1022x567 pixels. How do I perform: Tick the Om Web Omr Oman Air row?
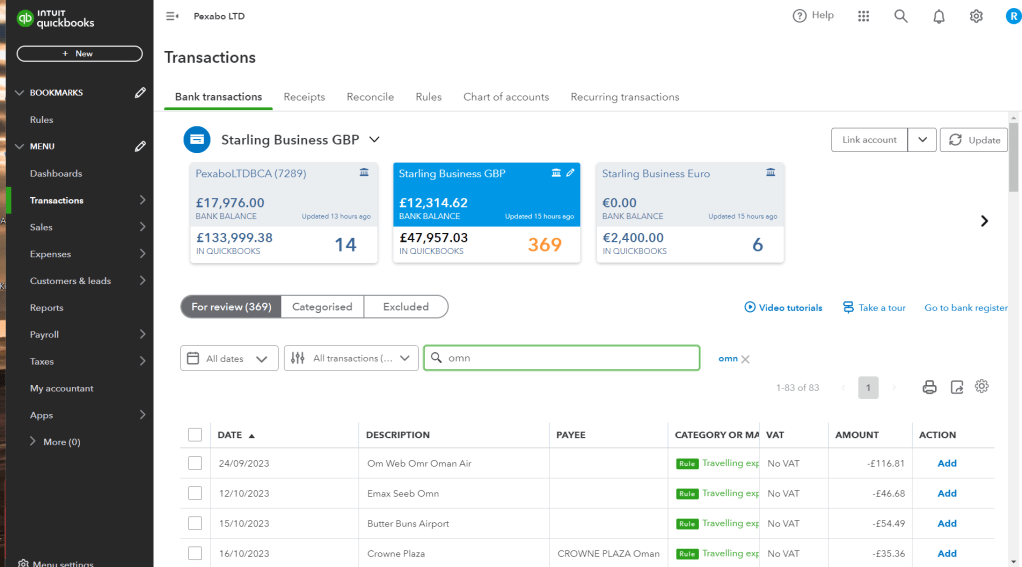195,463
